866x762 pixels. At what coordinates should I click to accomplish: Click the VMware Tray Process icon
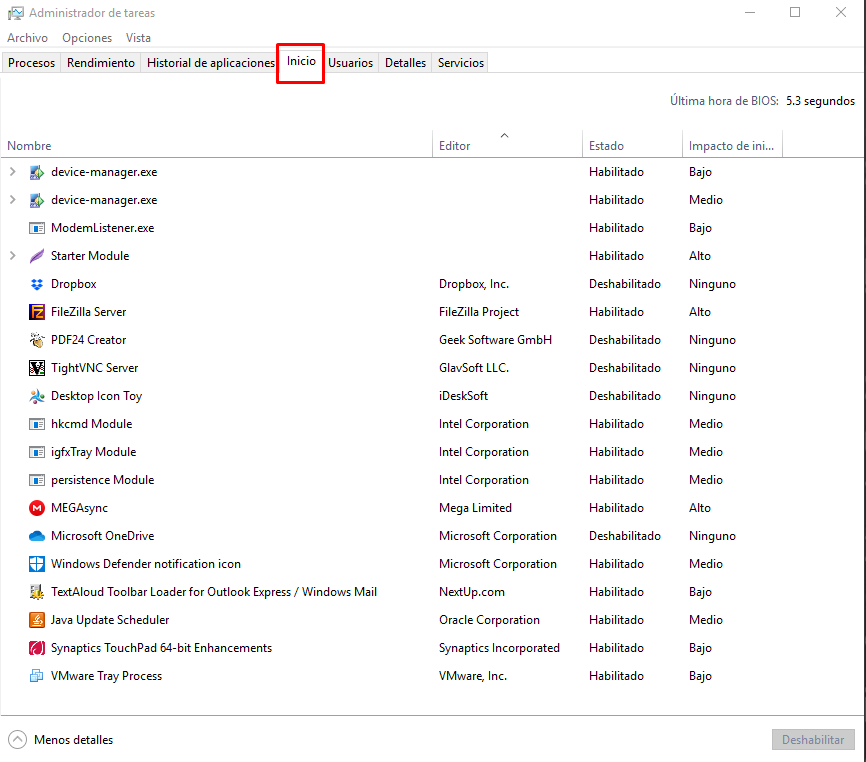click(36, 676)
